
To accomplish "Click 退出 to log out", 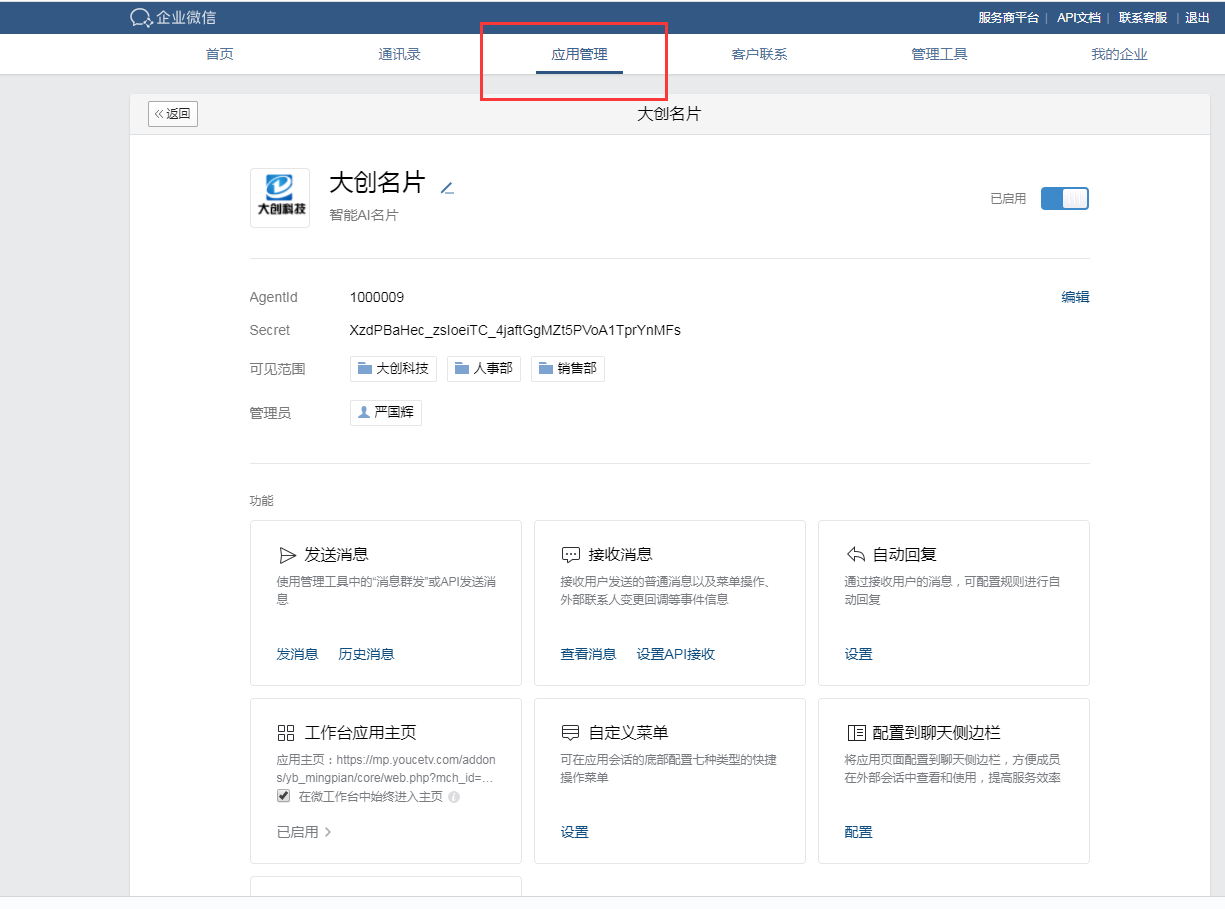I will [1197, 17].
